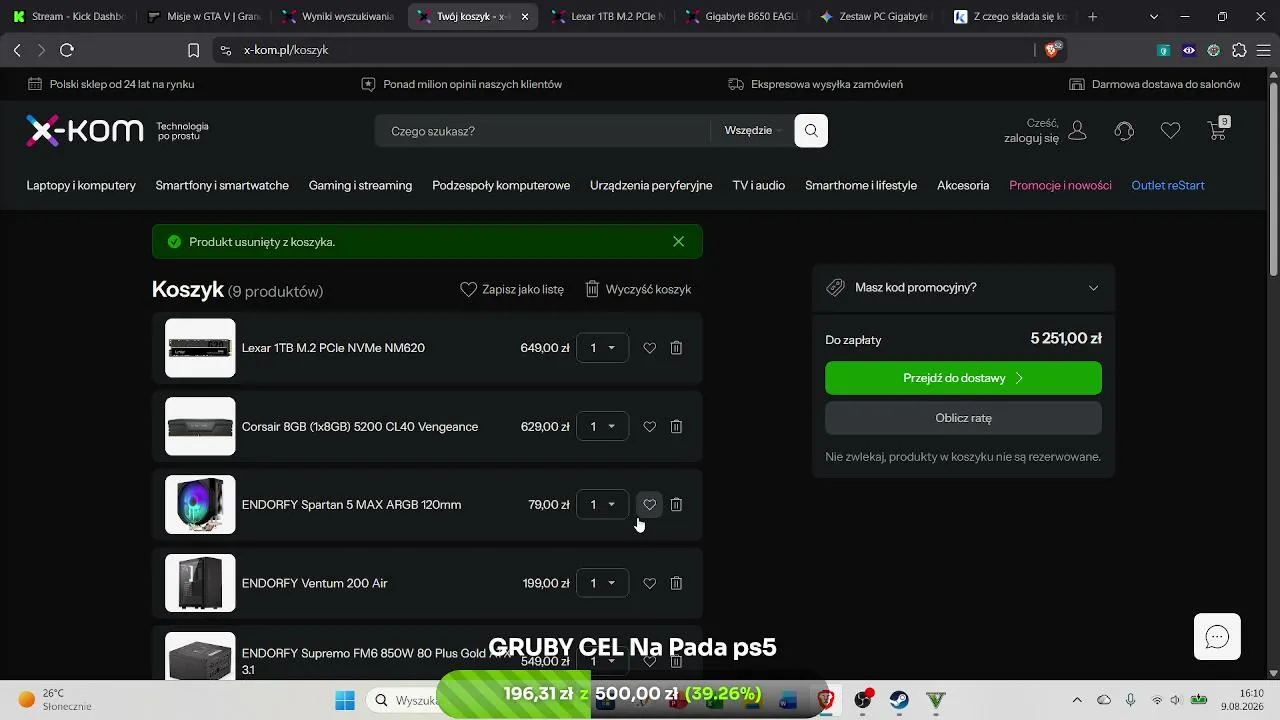The width and height of the screenshot is (1280, 720).
Task: Open Steam from the taskbar
Action: (x=899, y=700)
